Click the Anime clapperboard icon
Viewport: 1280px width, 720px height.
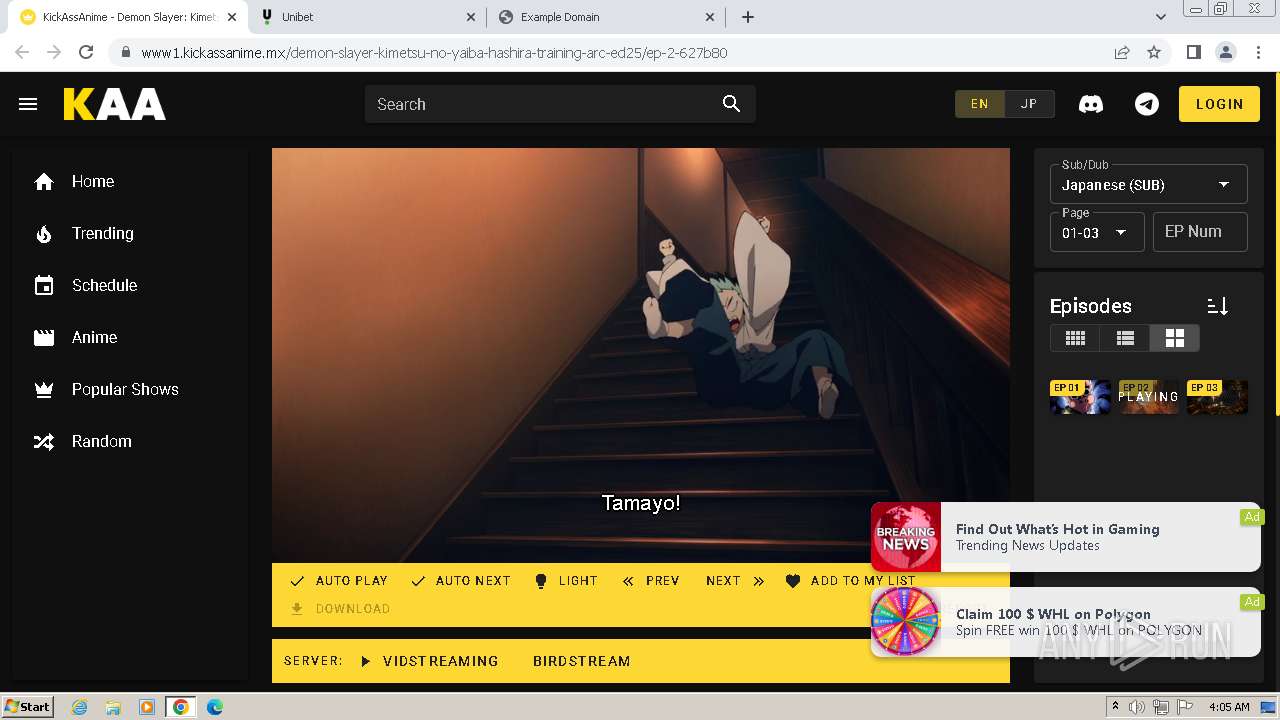tap(44, 337)
